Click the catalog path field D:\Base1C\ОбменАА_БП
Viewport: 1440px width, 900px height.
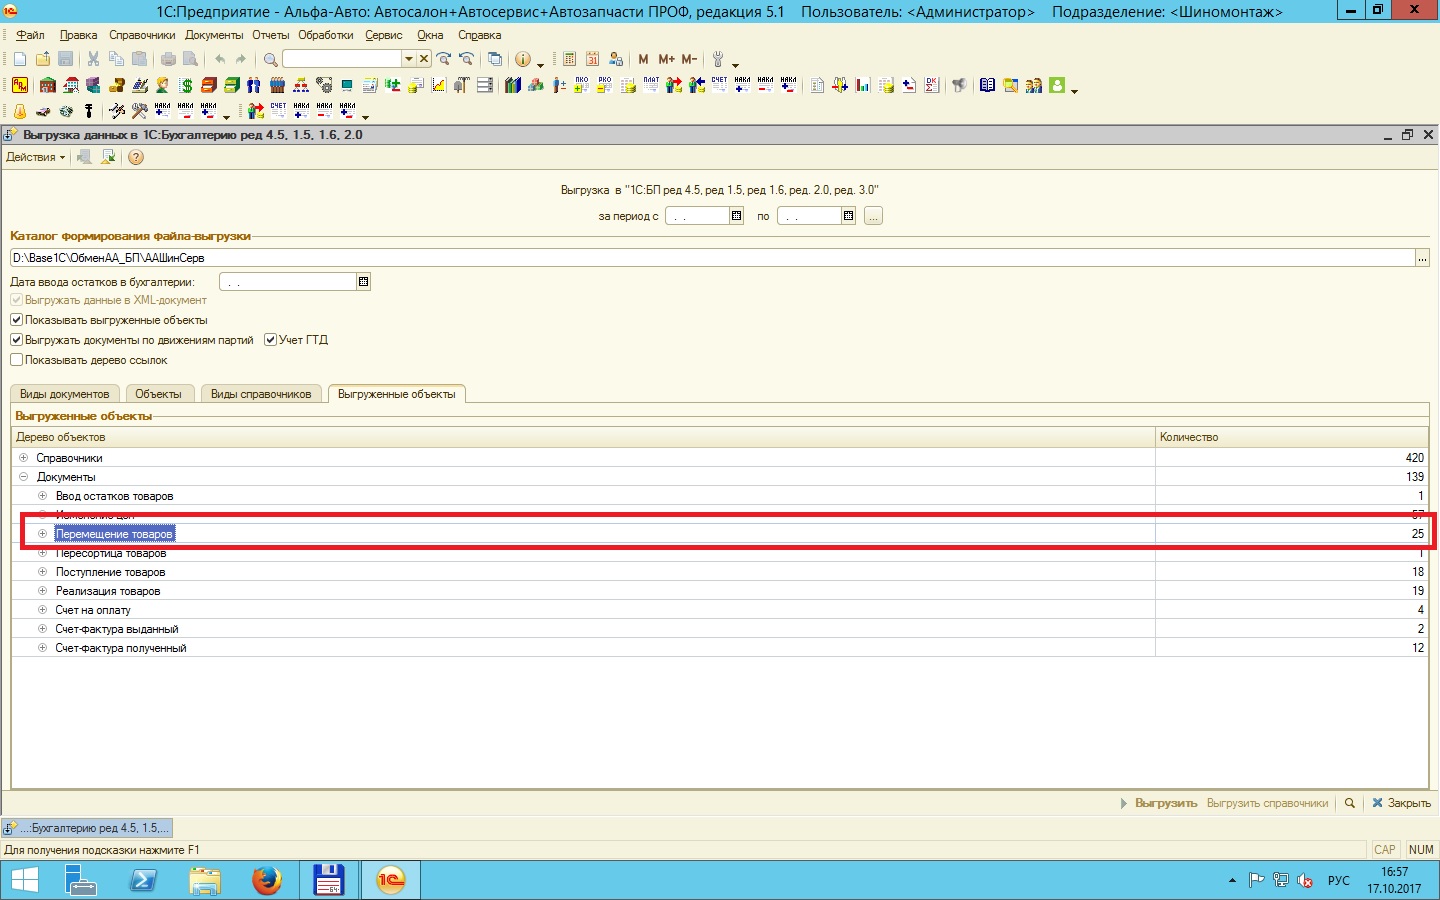(x=712, y=258)
